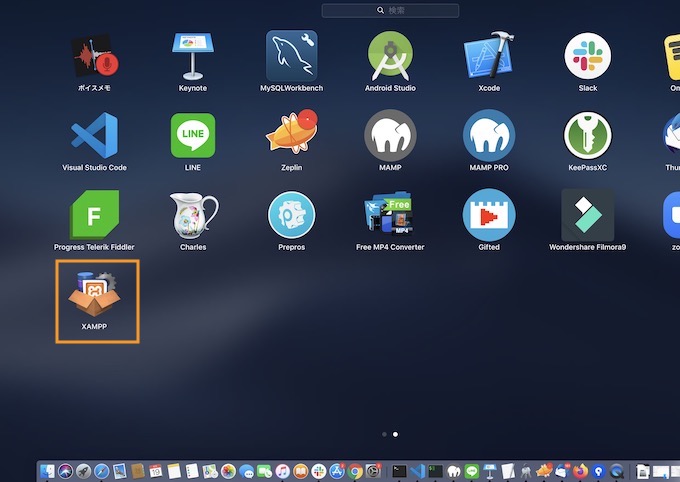The width and height of the screenshot is (680, 482).
Task: Launch FaceTime from the Dock
Action: 264,472
